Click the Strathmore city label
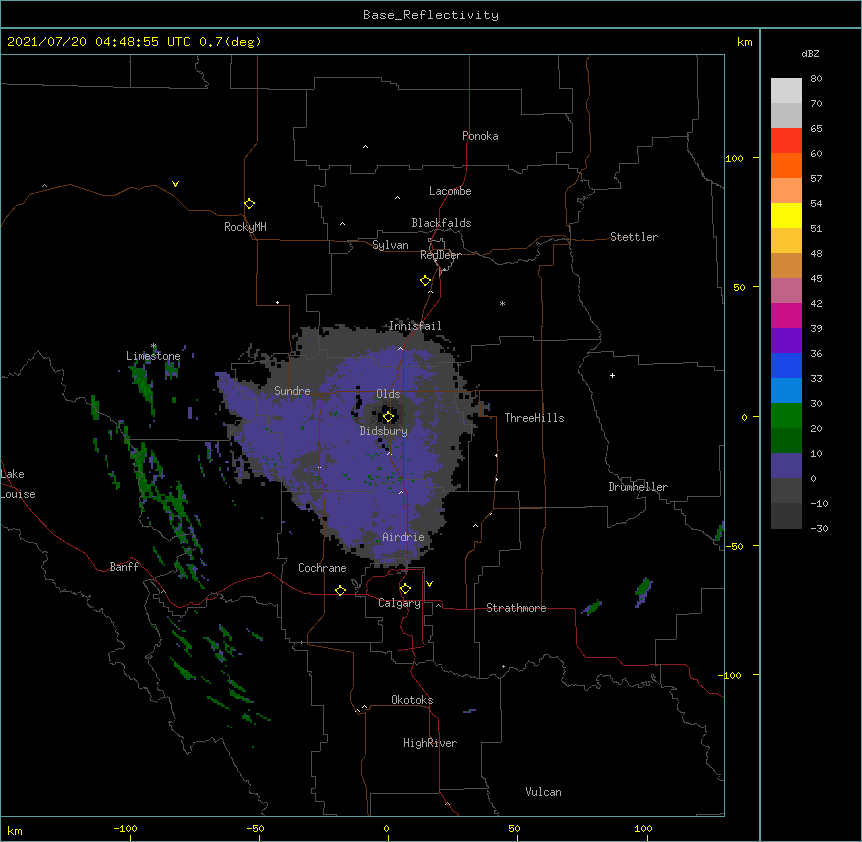This screenshot has height=842, width=862. pyautogui.click(x=516, y=608)
